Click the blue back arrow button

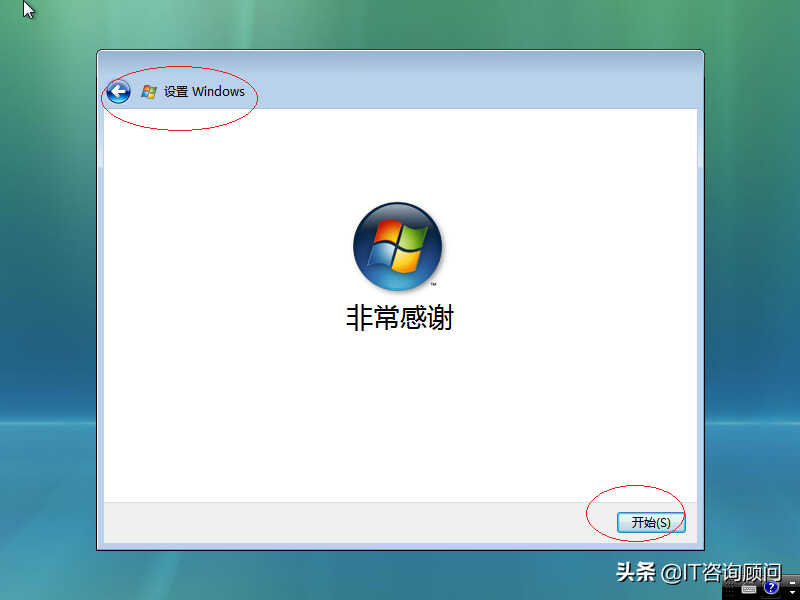[x=118, y=92]
